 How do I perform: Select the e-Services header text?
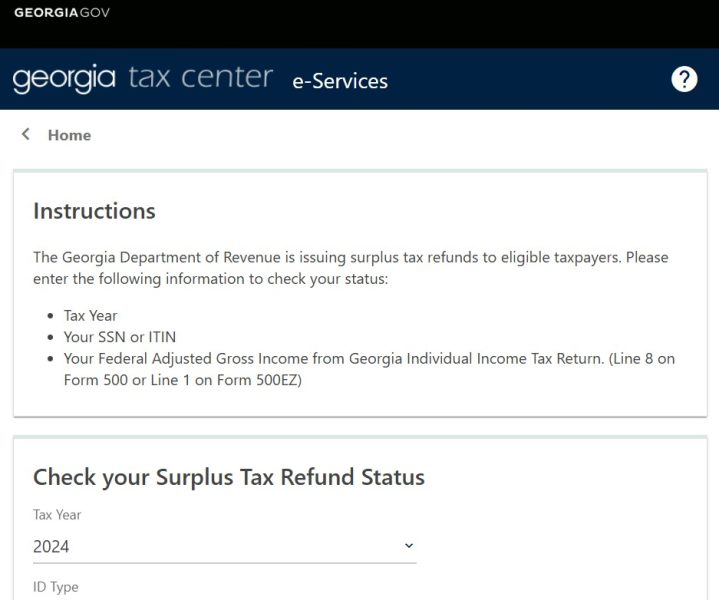pyautogui.click(x=340, y=81)
